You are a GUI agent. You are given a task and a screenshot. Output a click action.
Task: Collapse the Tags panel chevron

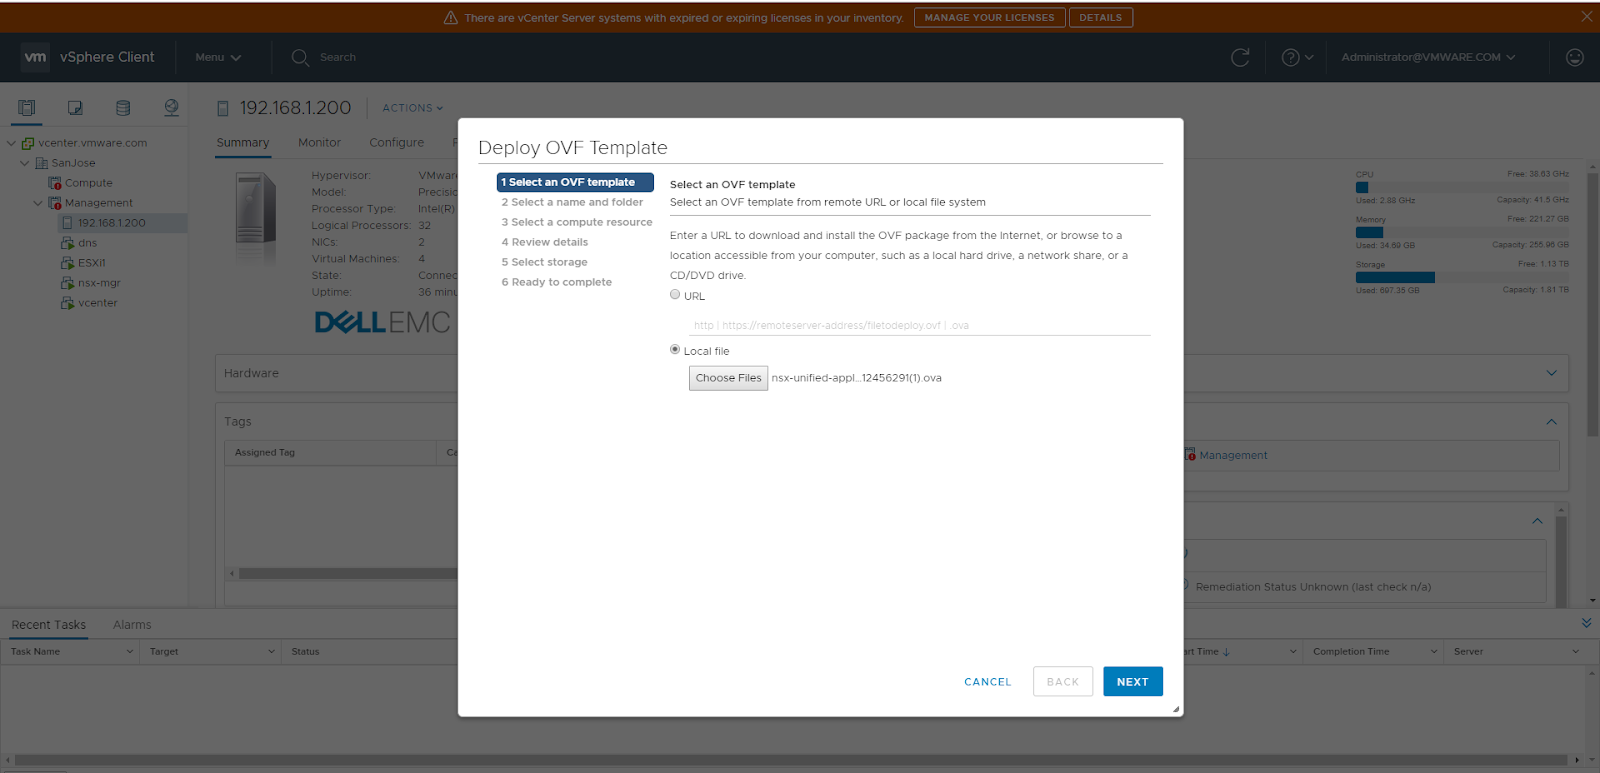pyautogui.click(x=1551, y=422)
